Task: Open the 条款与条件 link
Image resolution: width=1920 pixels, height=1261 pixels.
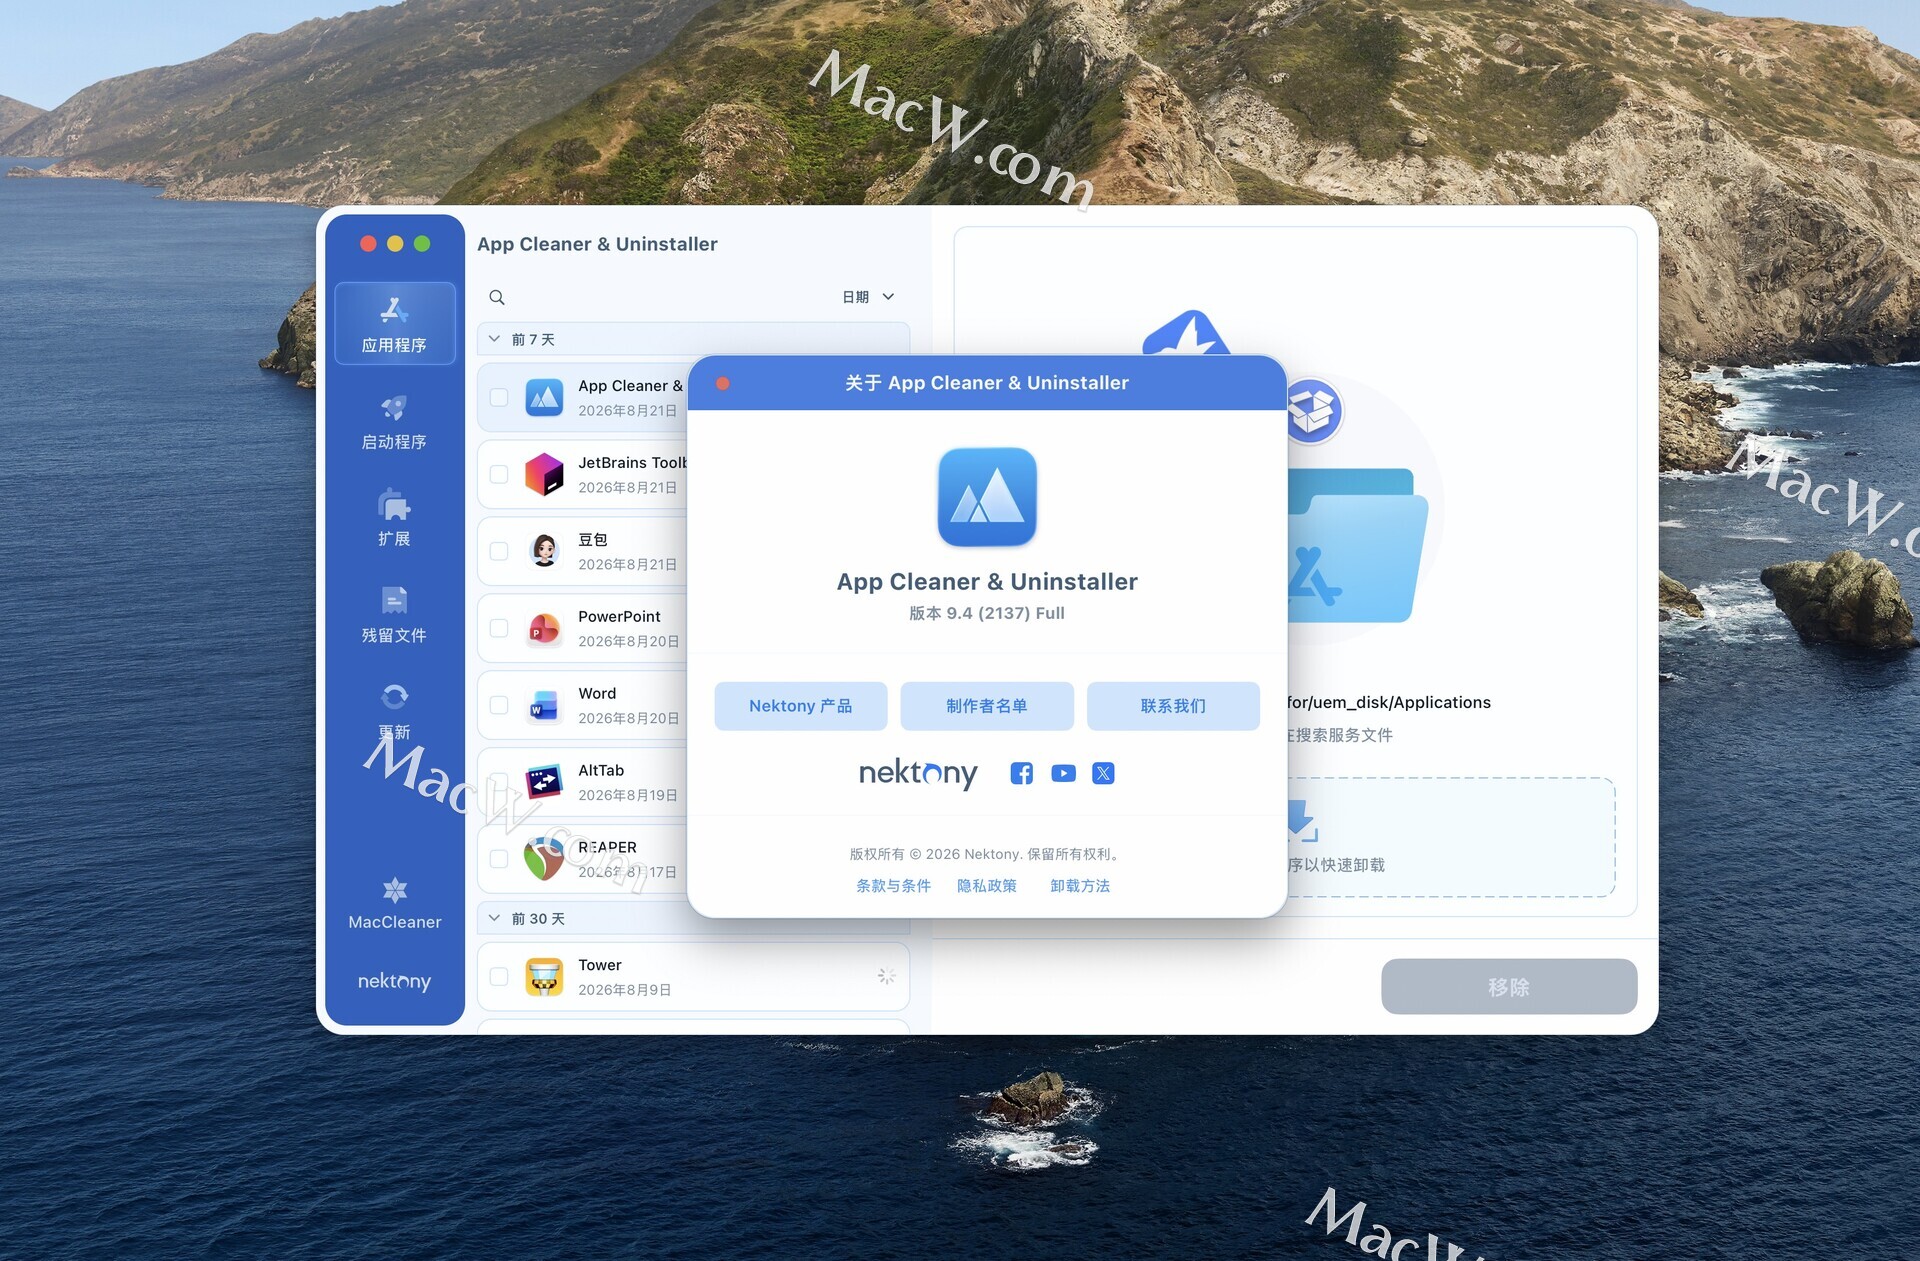Action: click(893, 886)
